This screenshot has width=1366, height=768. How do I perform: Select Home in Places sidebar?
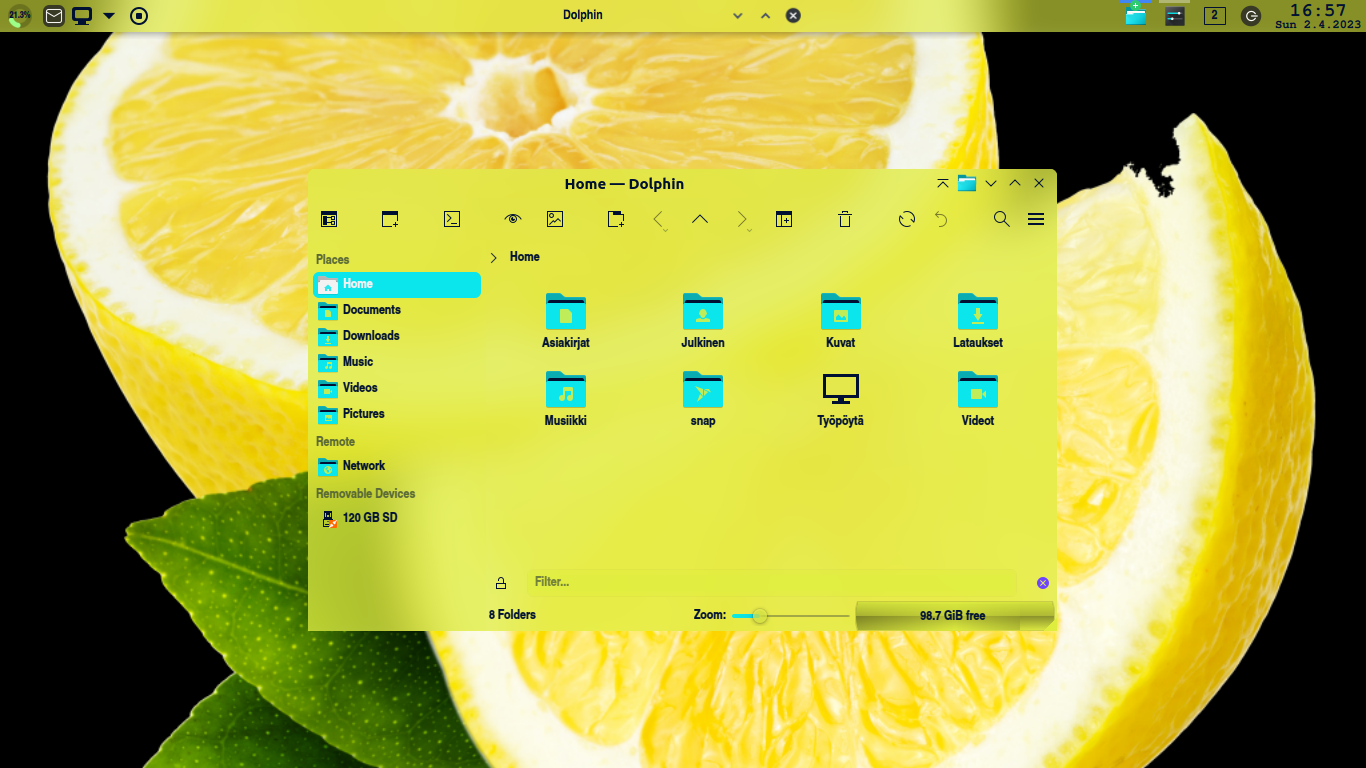[x=397, y=284]
